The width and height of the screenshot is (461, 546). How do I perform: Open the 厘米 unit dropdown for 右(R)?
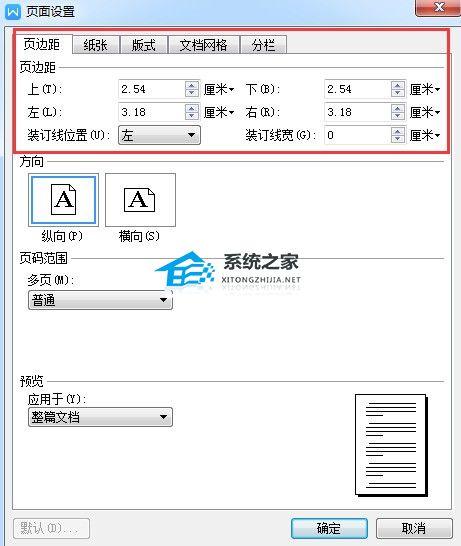[x=425, y=112]
